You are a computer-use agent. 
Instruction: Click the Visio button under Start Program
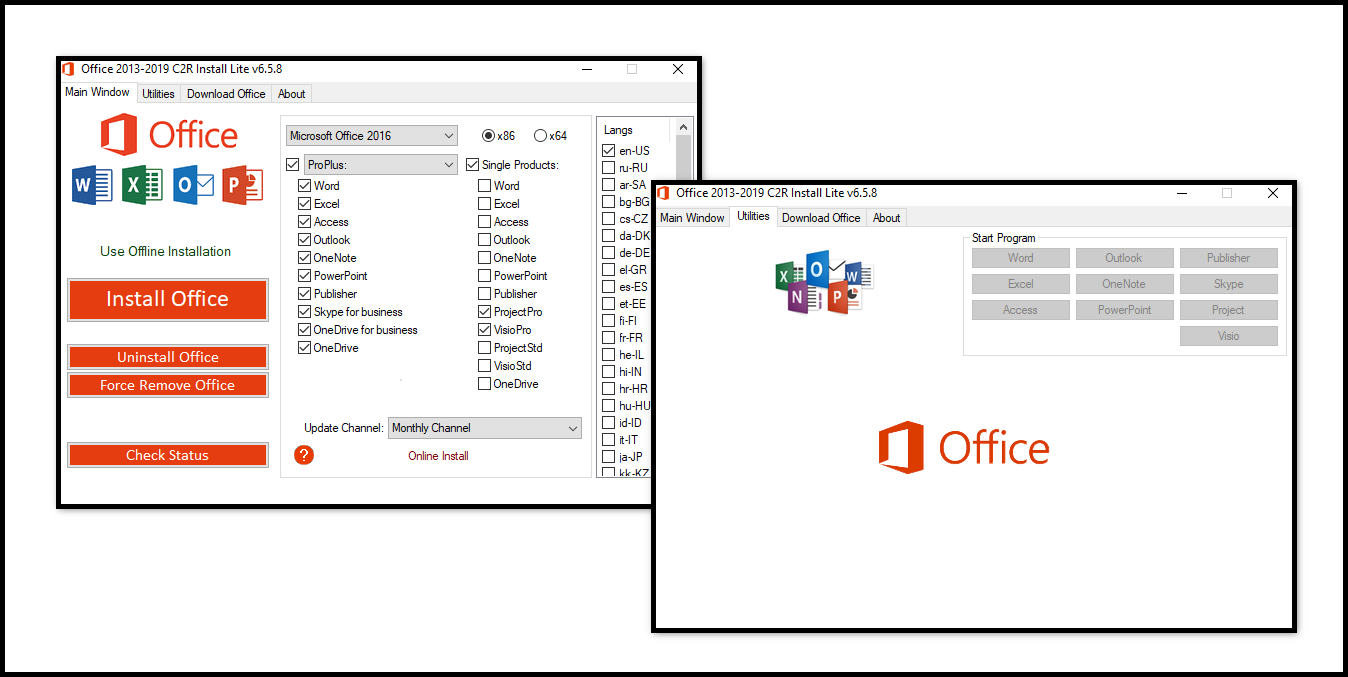tap(1229, 336)
